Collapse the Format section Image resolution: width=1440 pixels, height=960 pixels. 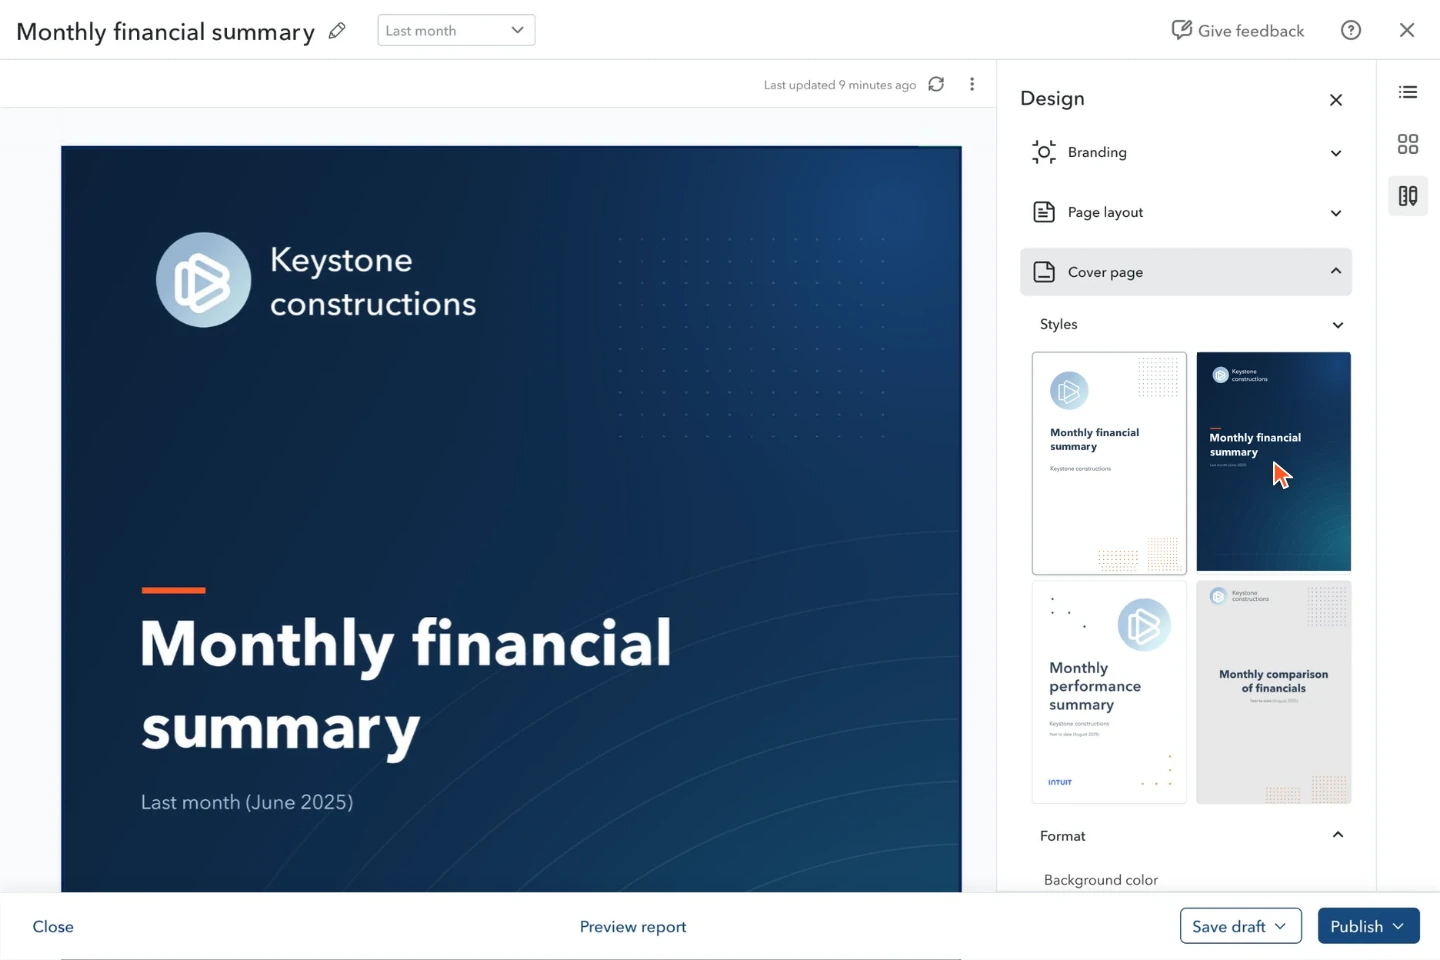click(x=1338, y=835)
